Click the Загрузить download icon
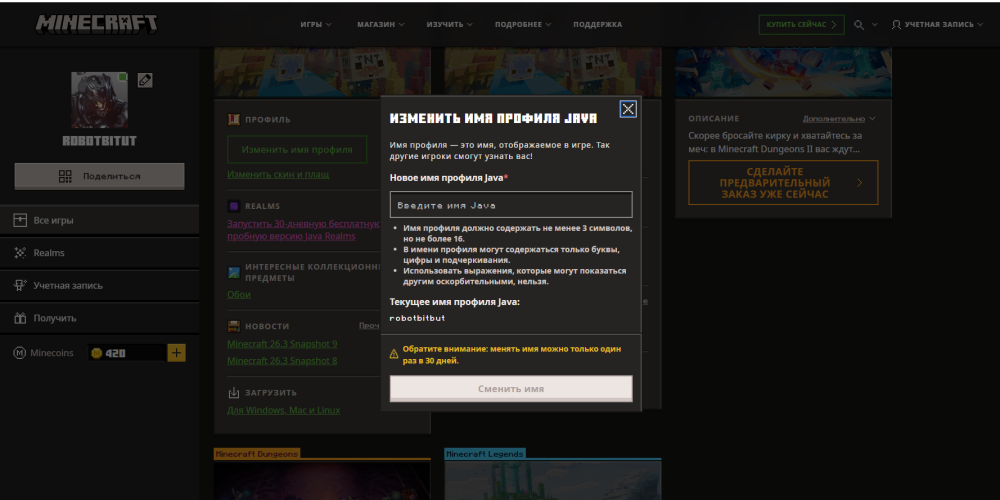The height and width of the screenshot is (500, 1000). (234, 393)
